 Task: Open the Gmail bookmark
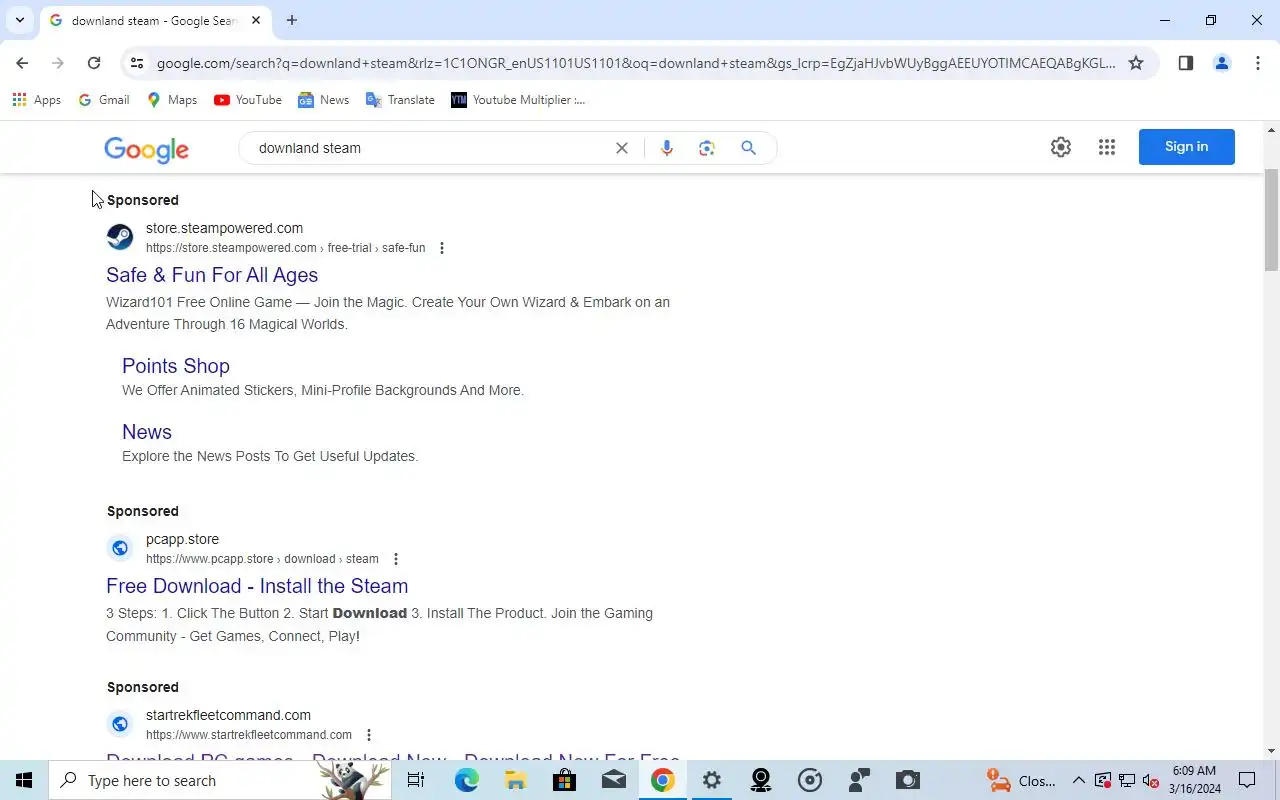104,100
